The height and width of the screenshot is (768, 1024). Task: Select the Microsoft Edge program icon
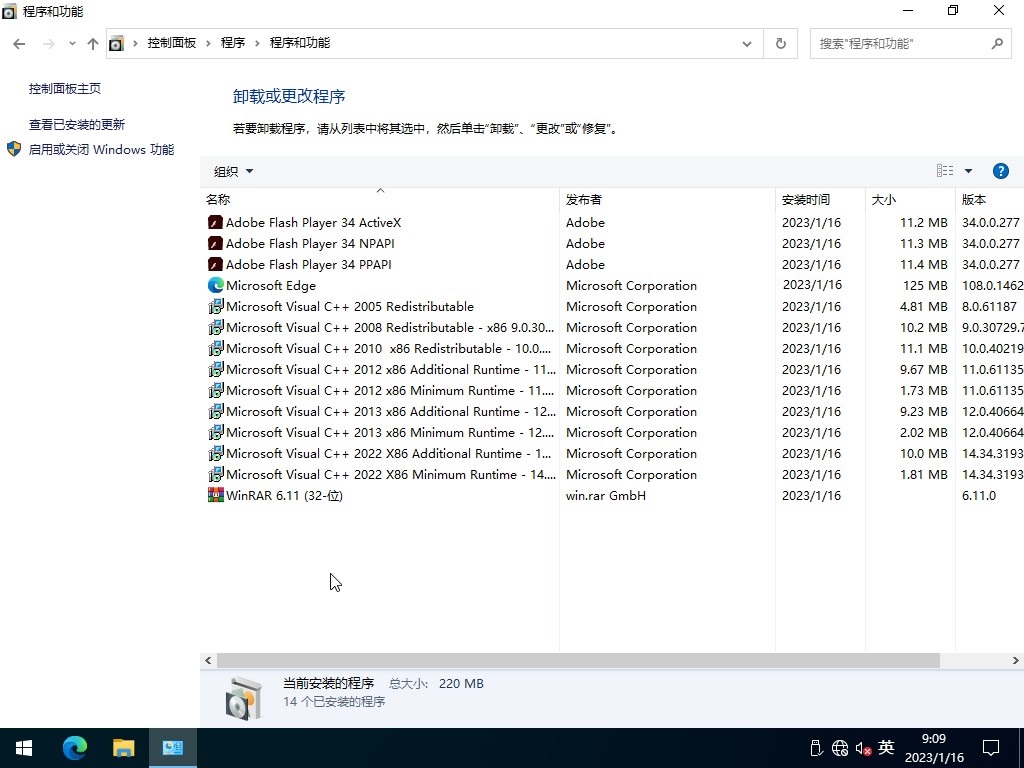click(215, 286)
